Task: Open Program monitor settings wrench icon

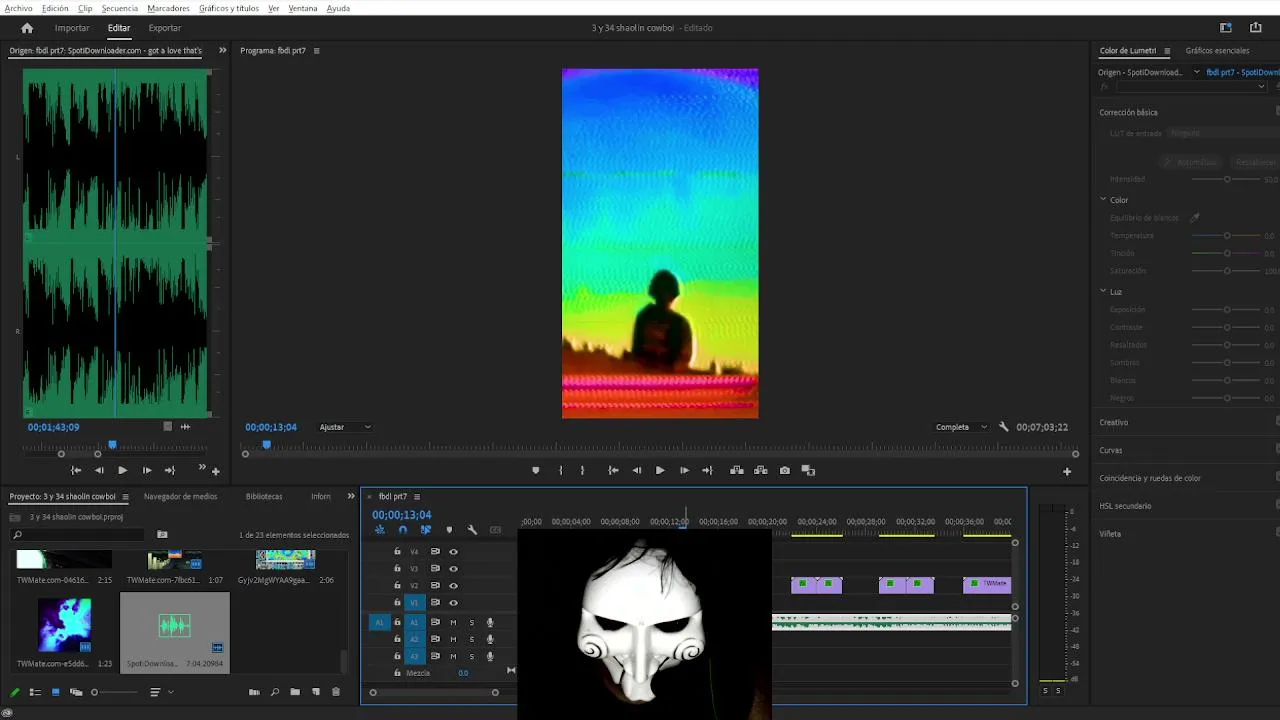Action: (1004, 427)
